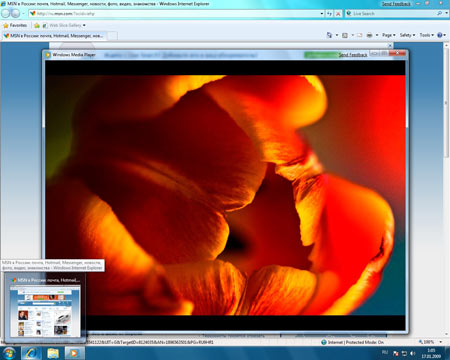Click the Internet Explorer address bar
The width and height of the screenshot is (450, 360).
174,14
